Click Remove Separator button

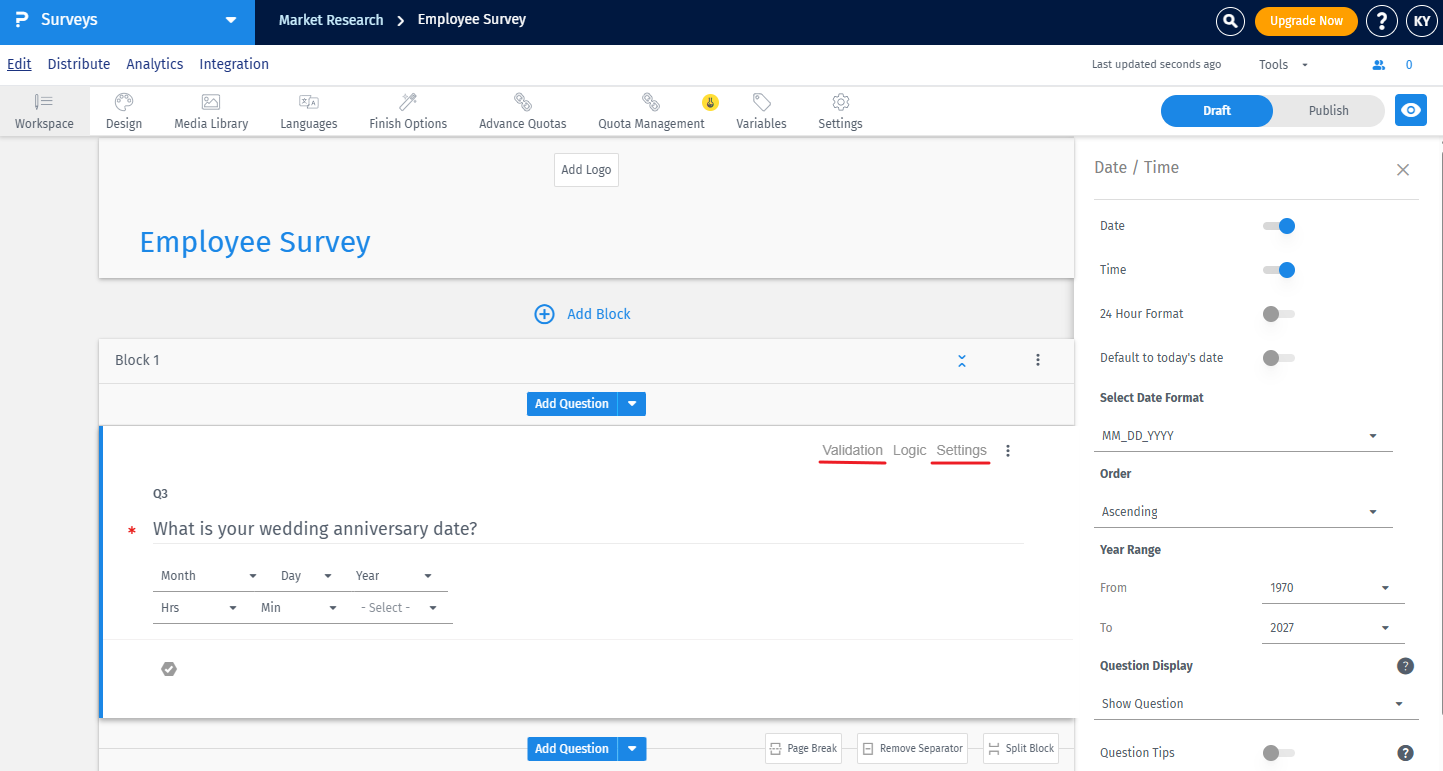click(x=912, y=748)
